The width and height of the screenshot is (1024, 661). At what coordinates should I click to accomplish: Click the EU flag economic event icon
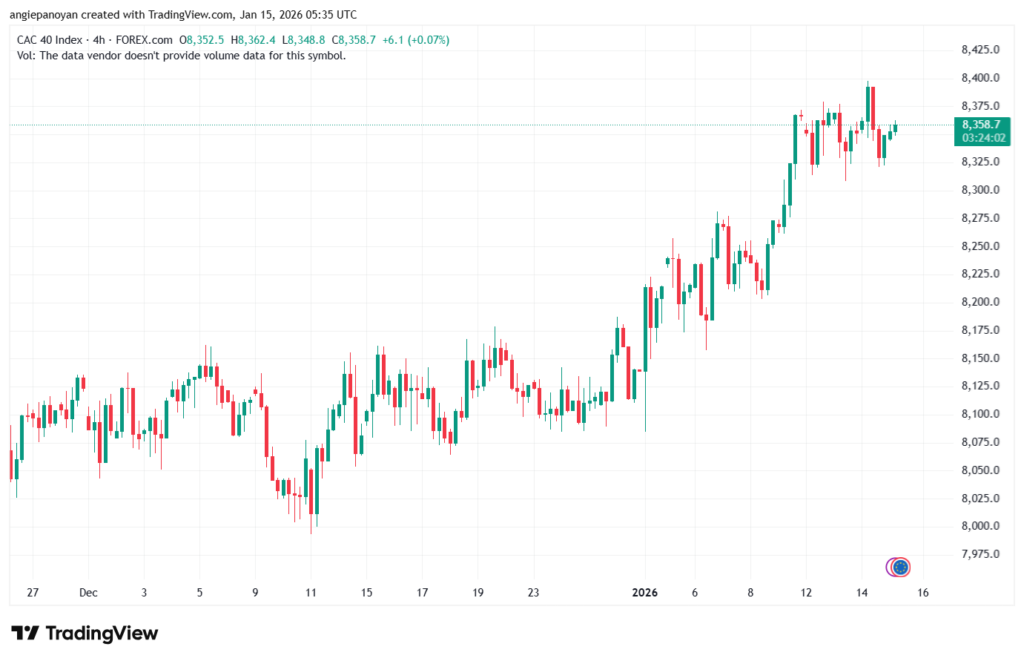tap(899, 567)
